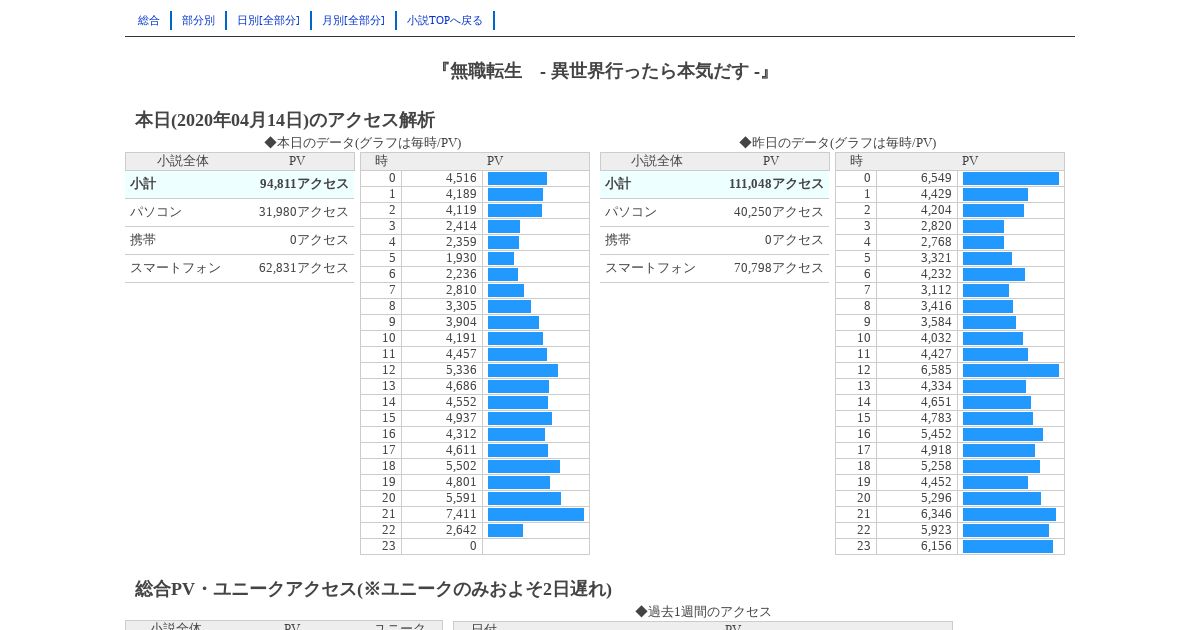1200x630 pixels.
Task: Select the novel title 無職転生 heading
Action: tap(604, 71)
